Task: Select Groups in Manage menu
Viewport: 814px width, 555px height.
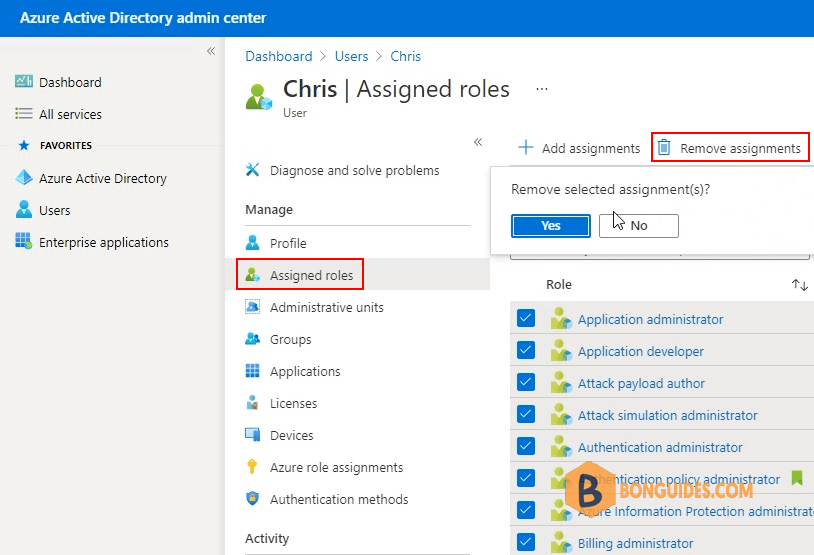Action: click(290, 340)
